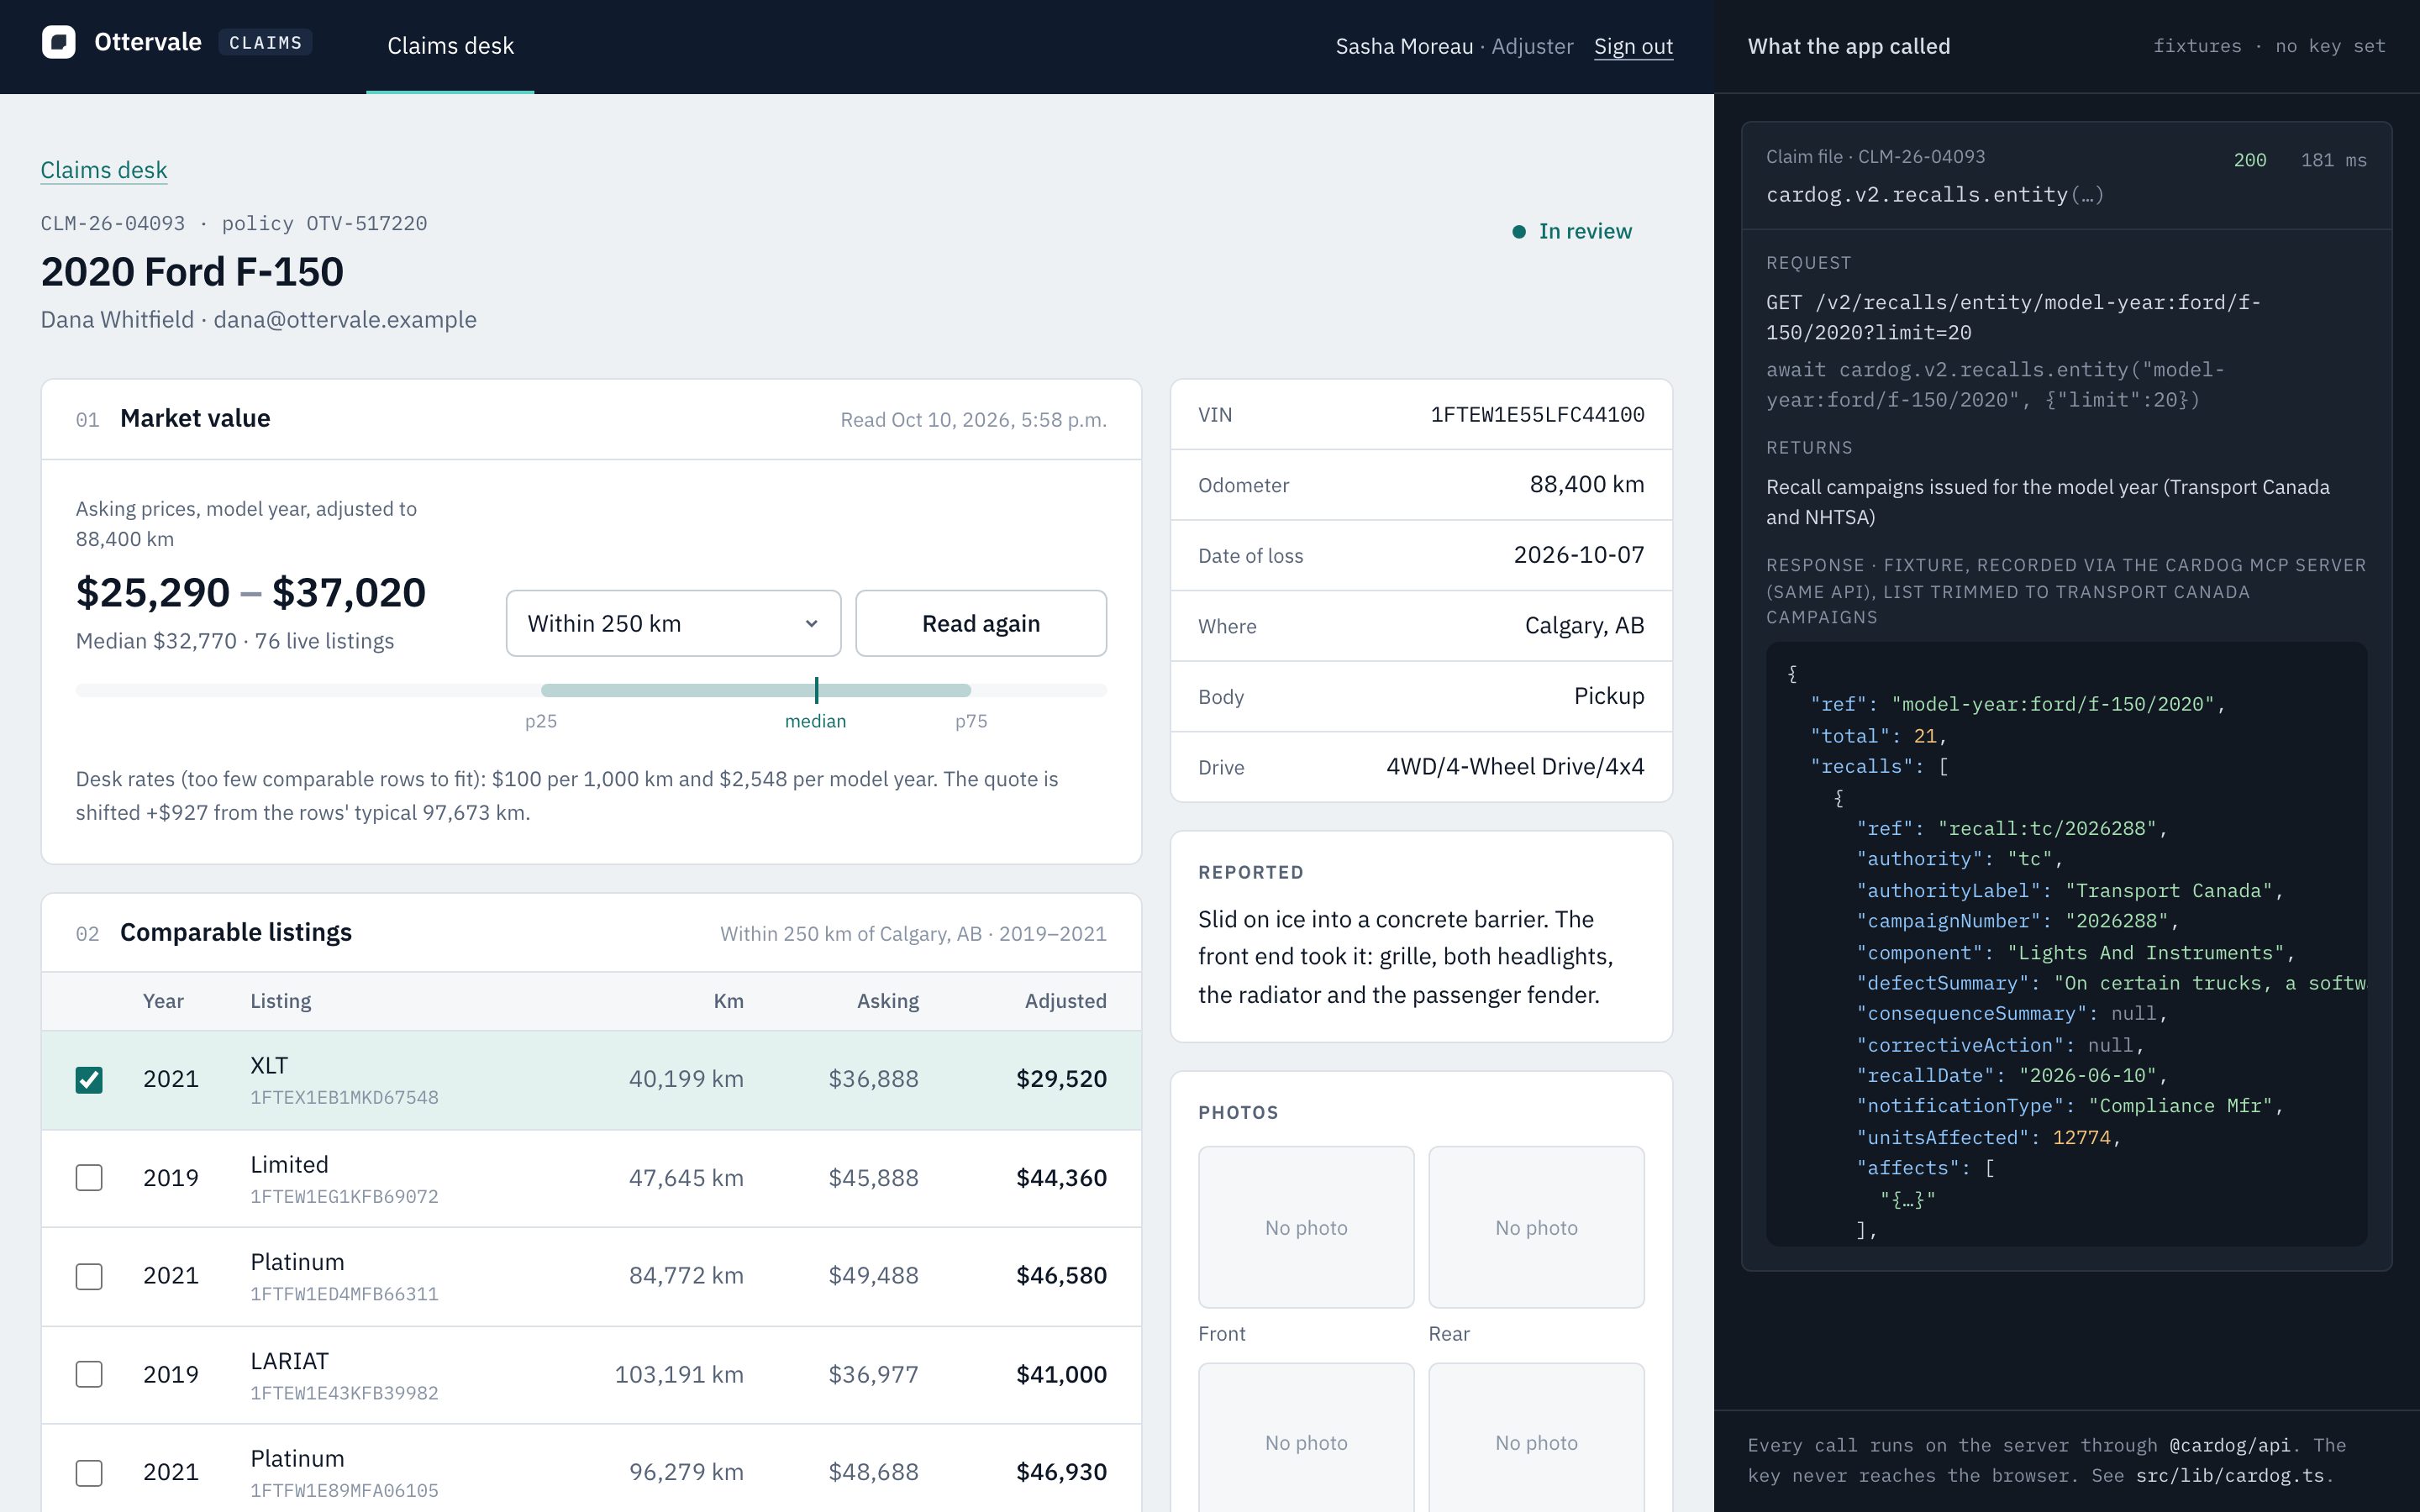Click the Year column header
This screenshot has height=1512, width=2420.
[163, 1001]
